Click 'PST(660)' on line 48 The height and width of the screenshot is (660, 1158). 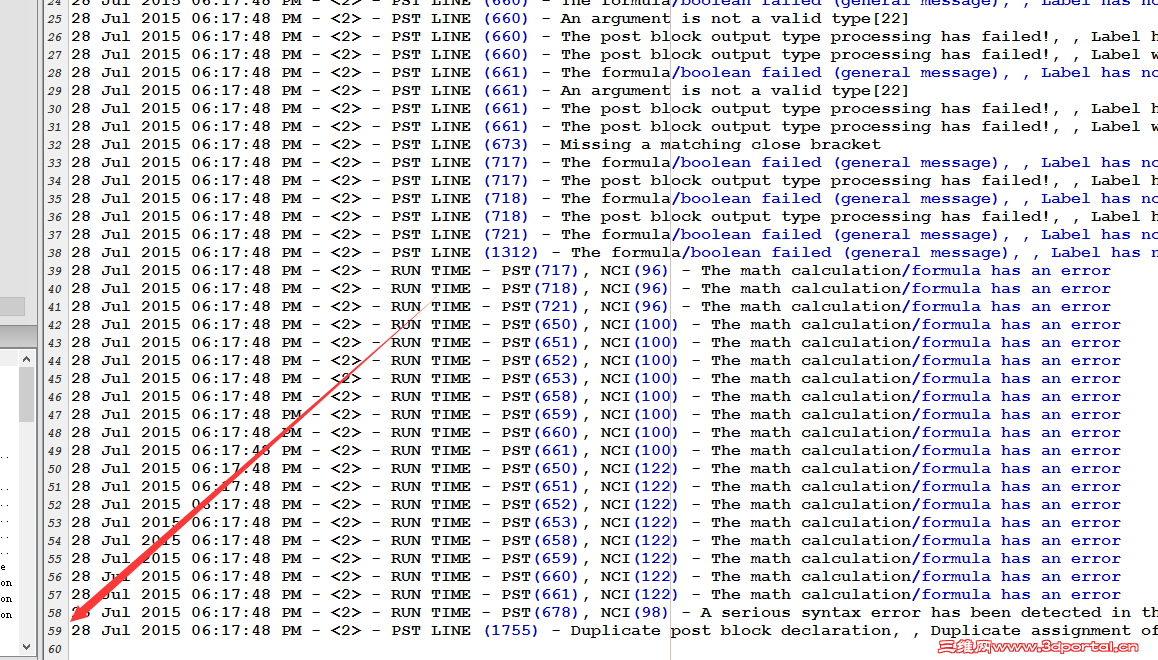[541, 433]
